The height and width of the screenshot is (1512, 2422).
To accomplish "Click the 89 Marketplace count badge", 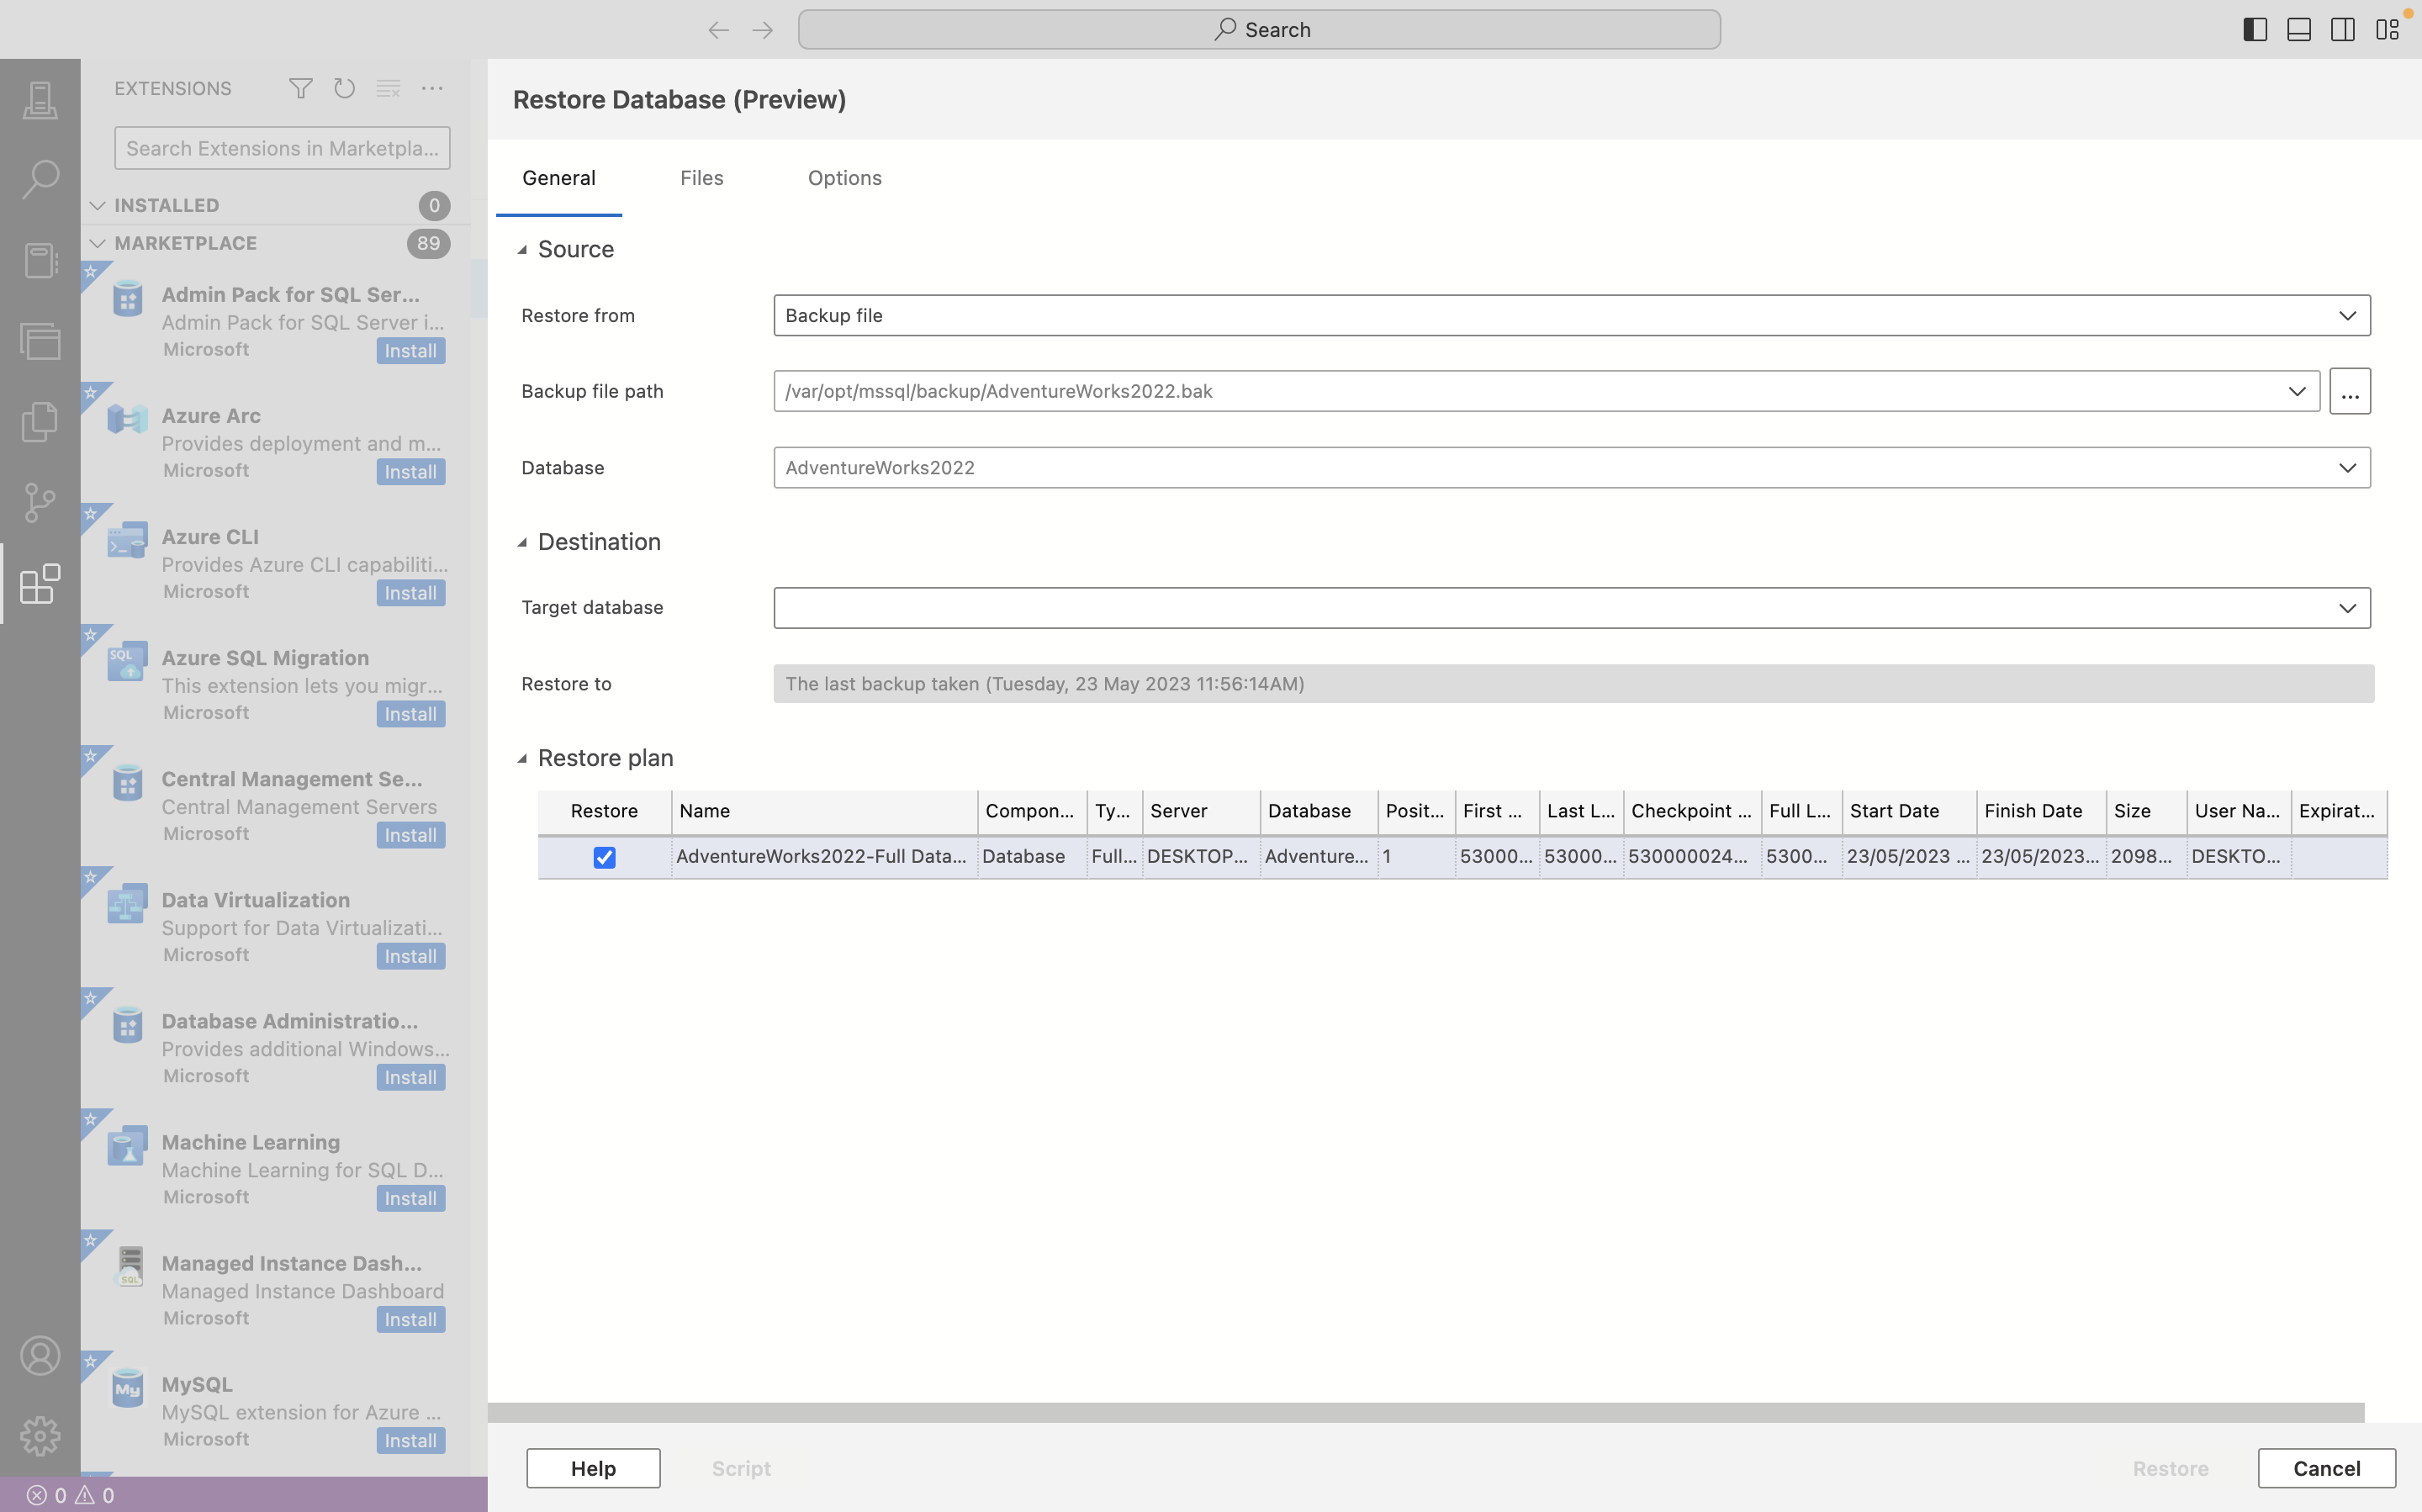I will click(x=428, y=243).
